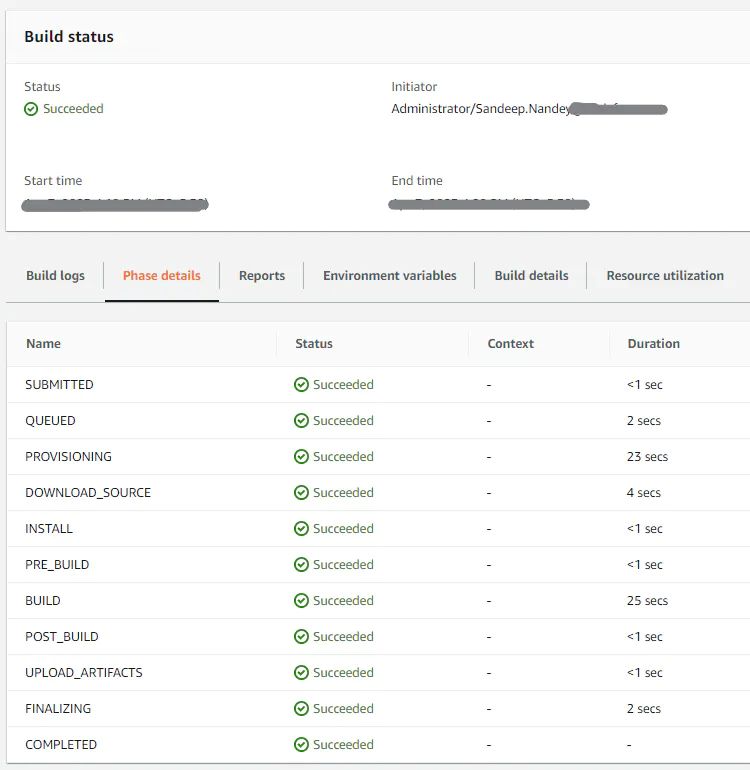Click the success icon in the POST_BUILD row
This screenshot has height=770, width=750.
tap(301, 637)
